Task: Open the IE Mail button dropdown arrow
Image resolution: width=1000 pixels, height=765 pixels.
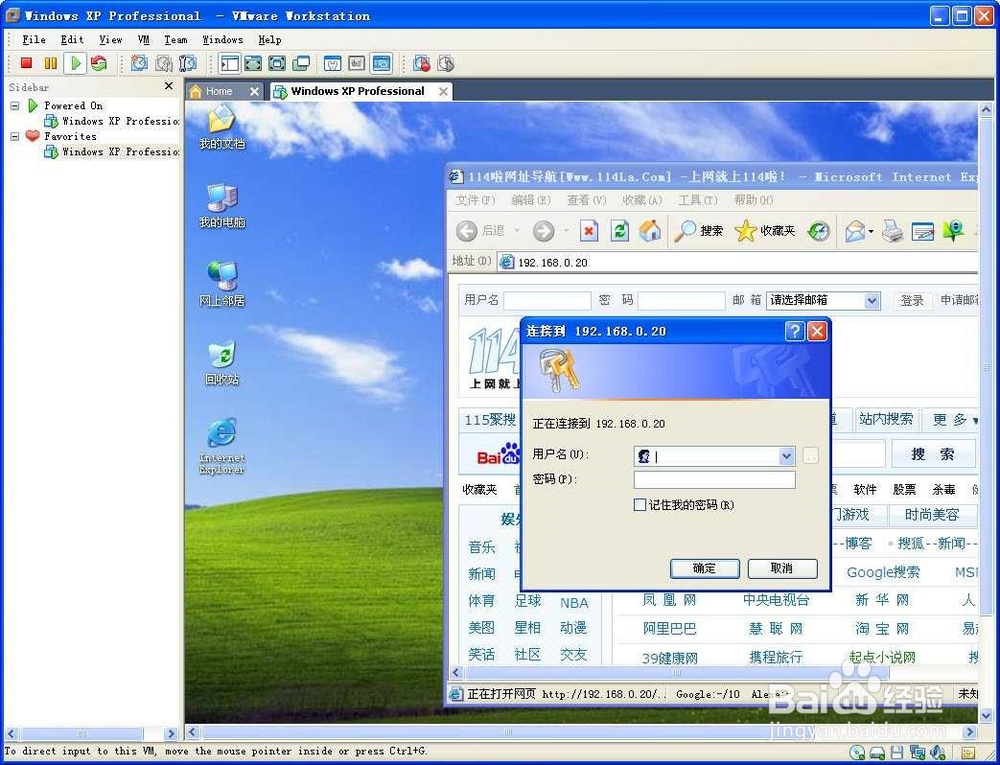Action: tap(871, 232)
